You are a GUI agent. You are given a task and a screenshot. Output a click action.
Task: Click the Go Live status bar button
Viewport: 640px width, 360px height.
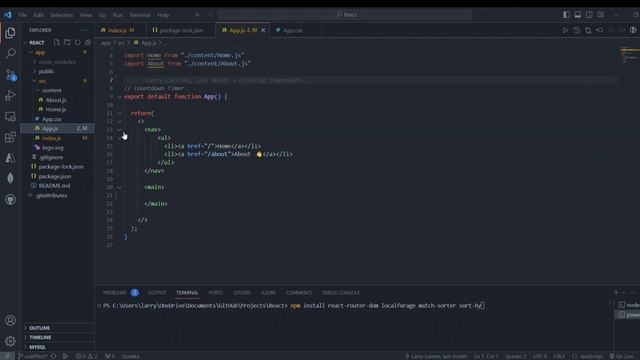622,356
